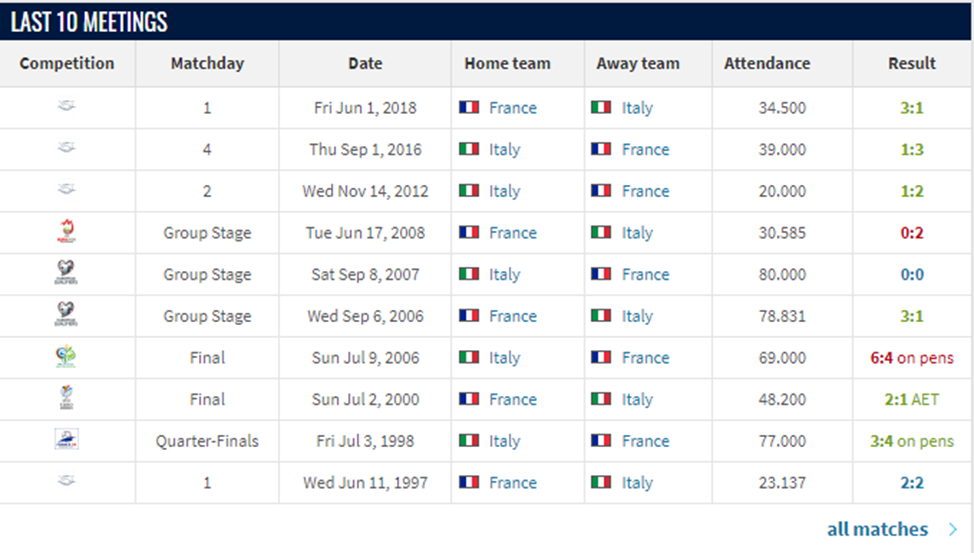
Task: Open the 2:1 AET result for the 2000 final
Action: (x=911, y=399)
